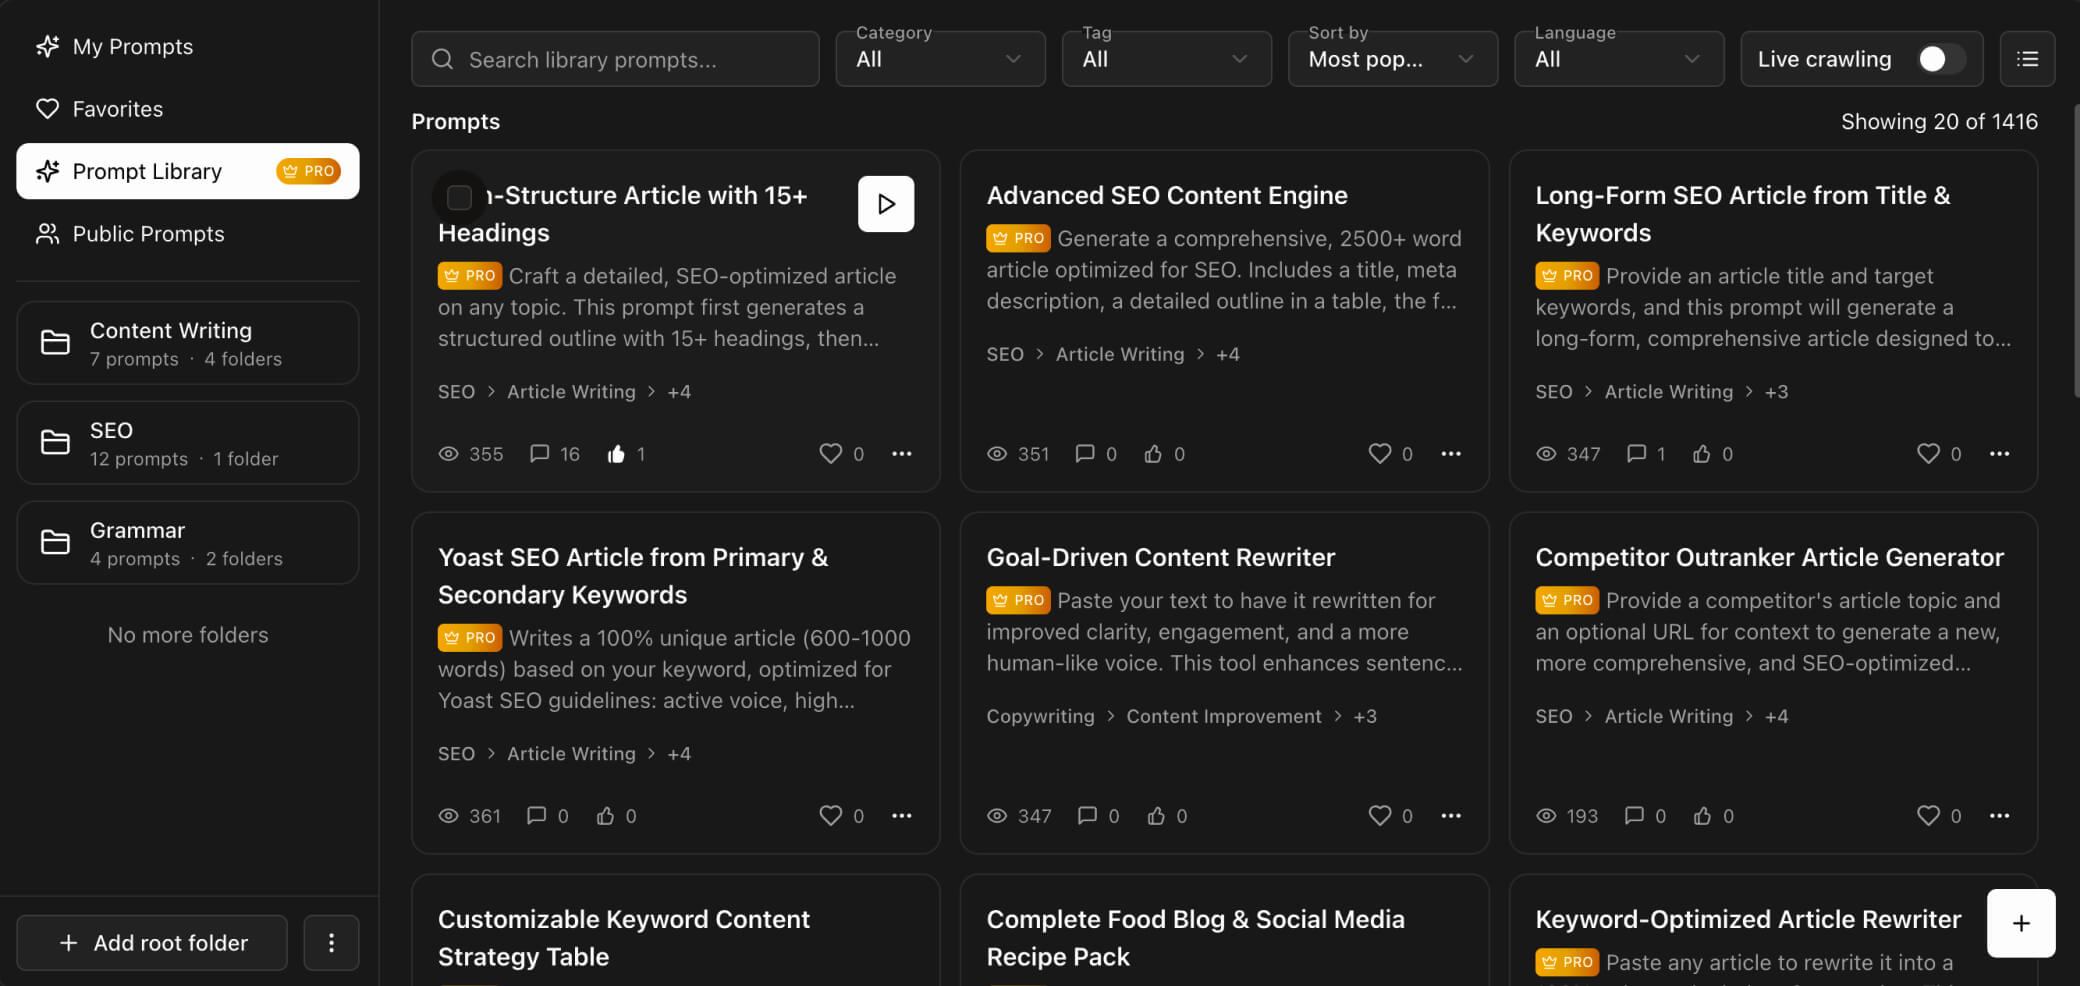Open folder options kebab menu

[331, 943]
